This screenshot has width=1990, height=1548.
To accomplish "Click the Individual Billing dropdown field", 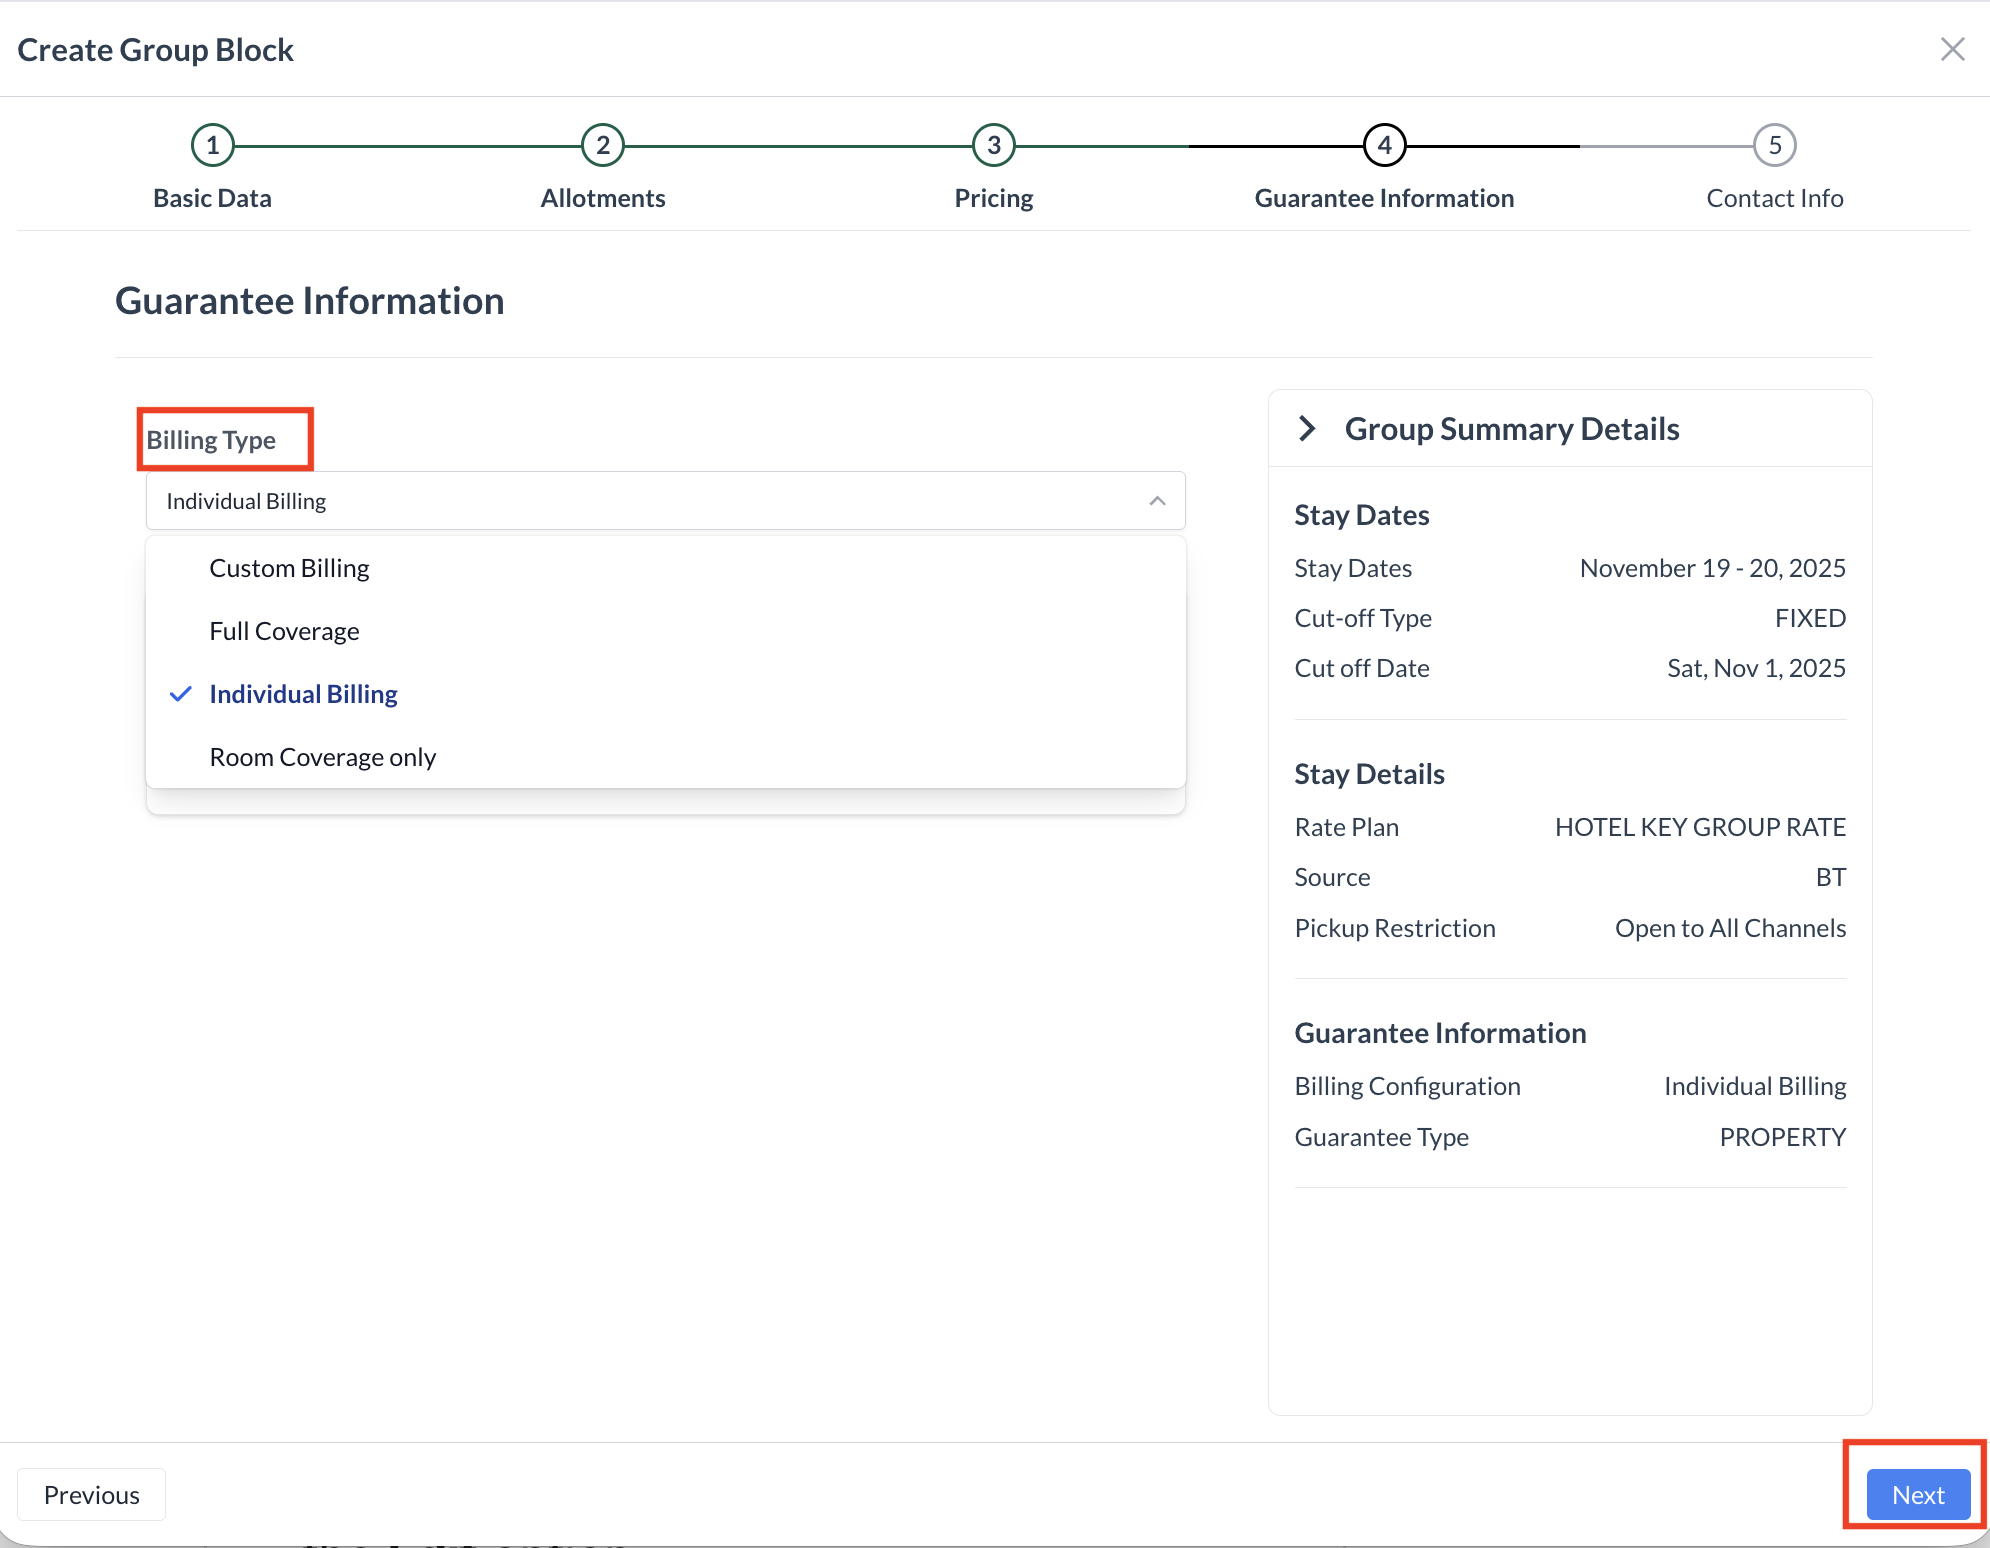I will [x=640, y=501].
